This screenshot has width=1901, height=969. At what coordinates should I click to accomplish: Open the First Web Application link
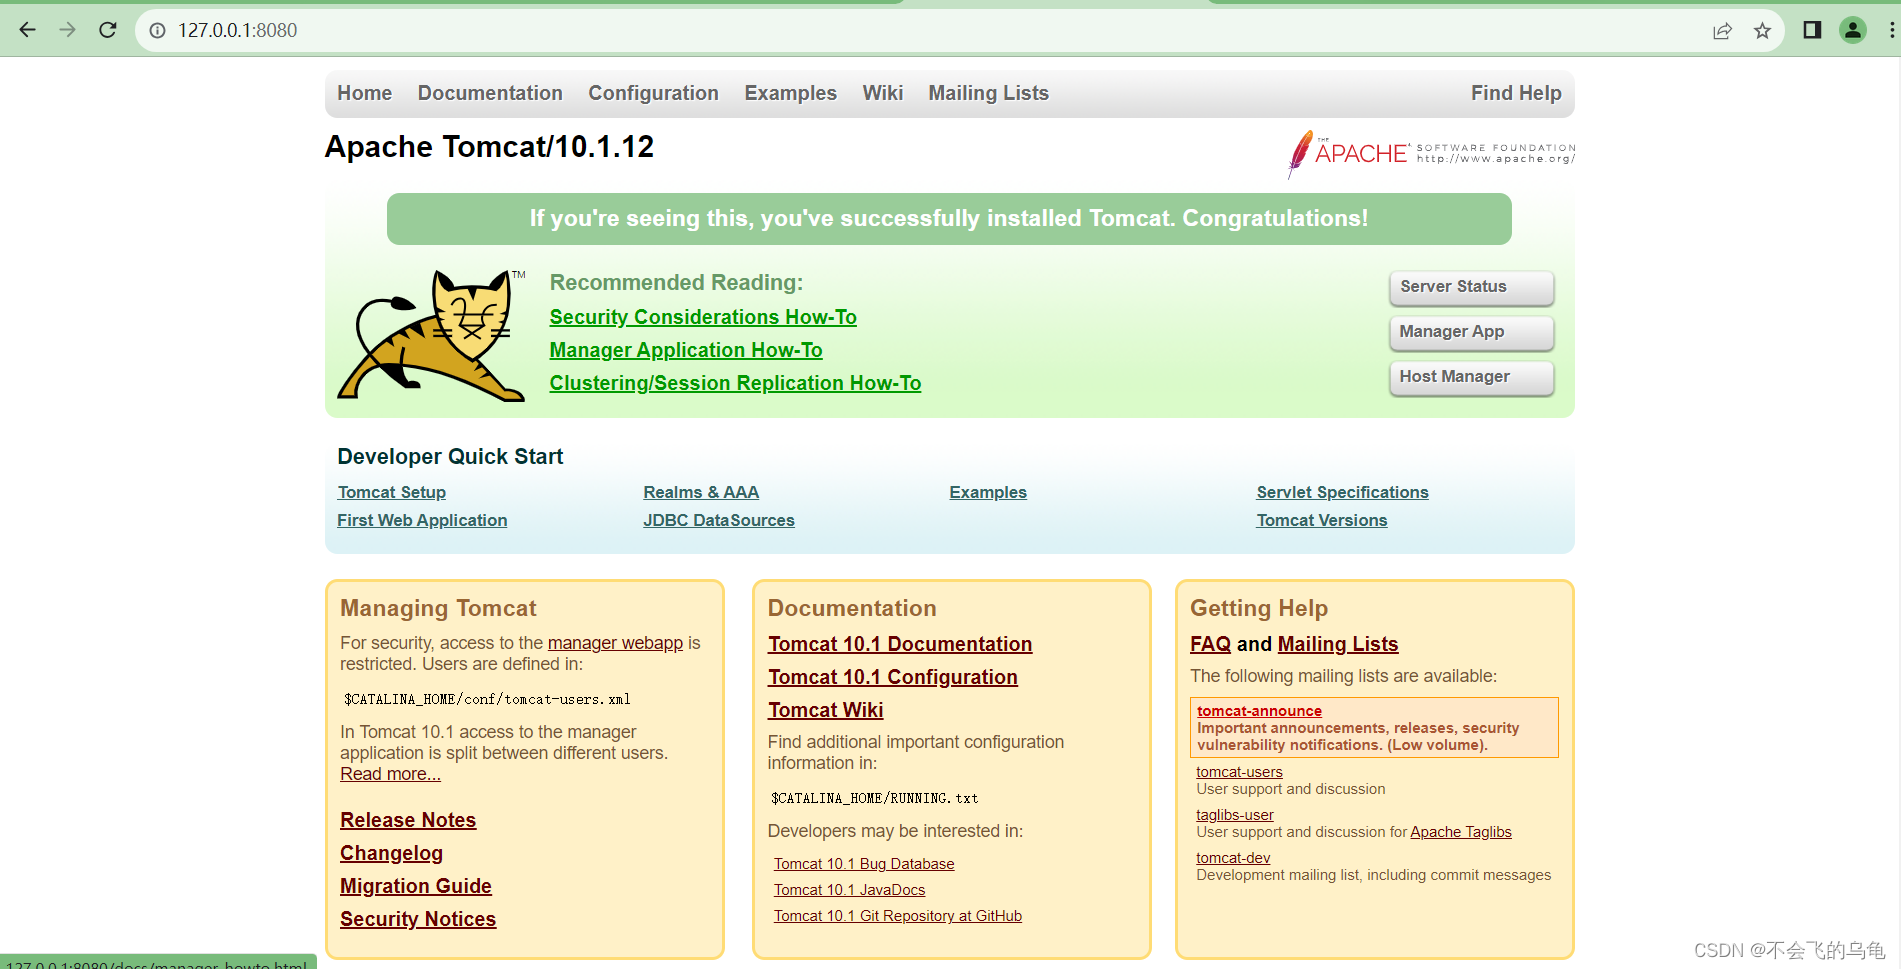pyautogui.click(x=422, y=520)
